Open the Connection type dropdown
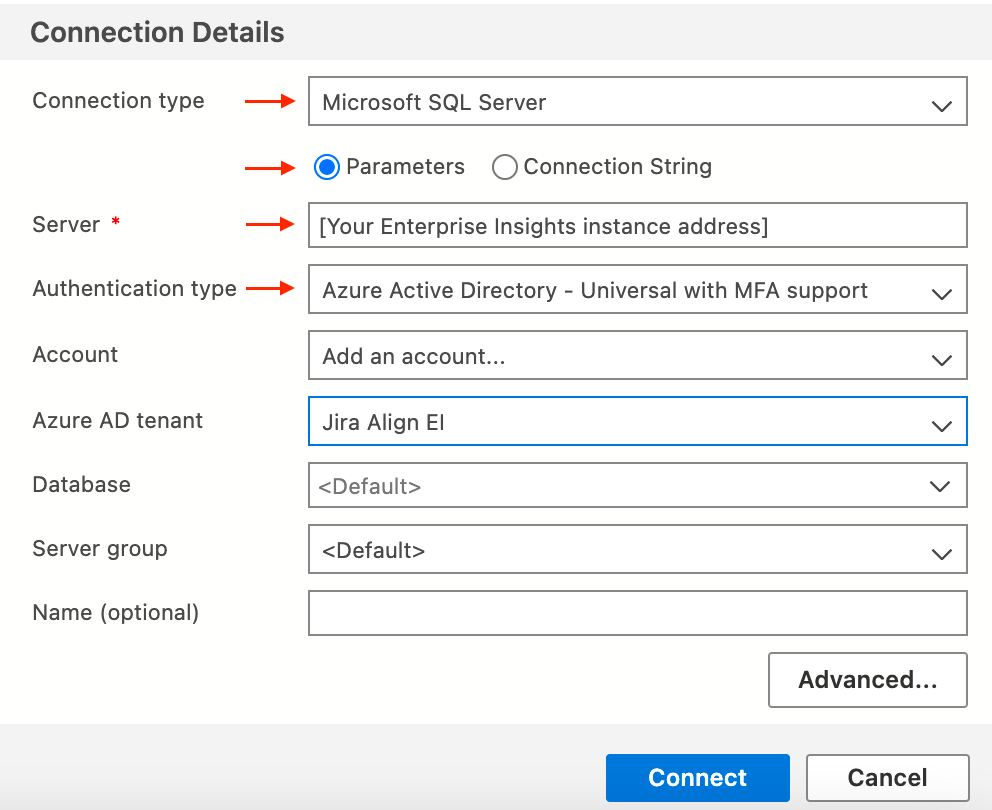Viewport: 992px width, 810px height. click(x=637, y=102)
